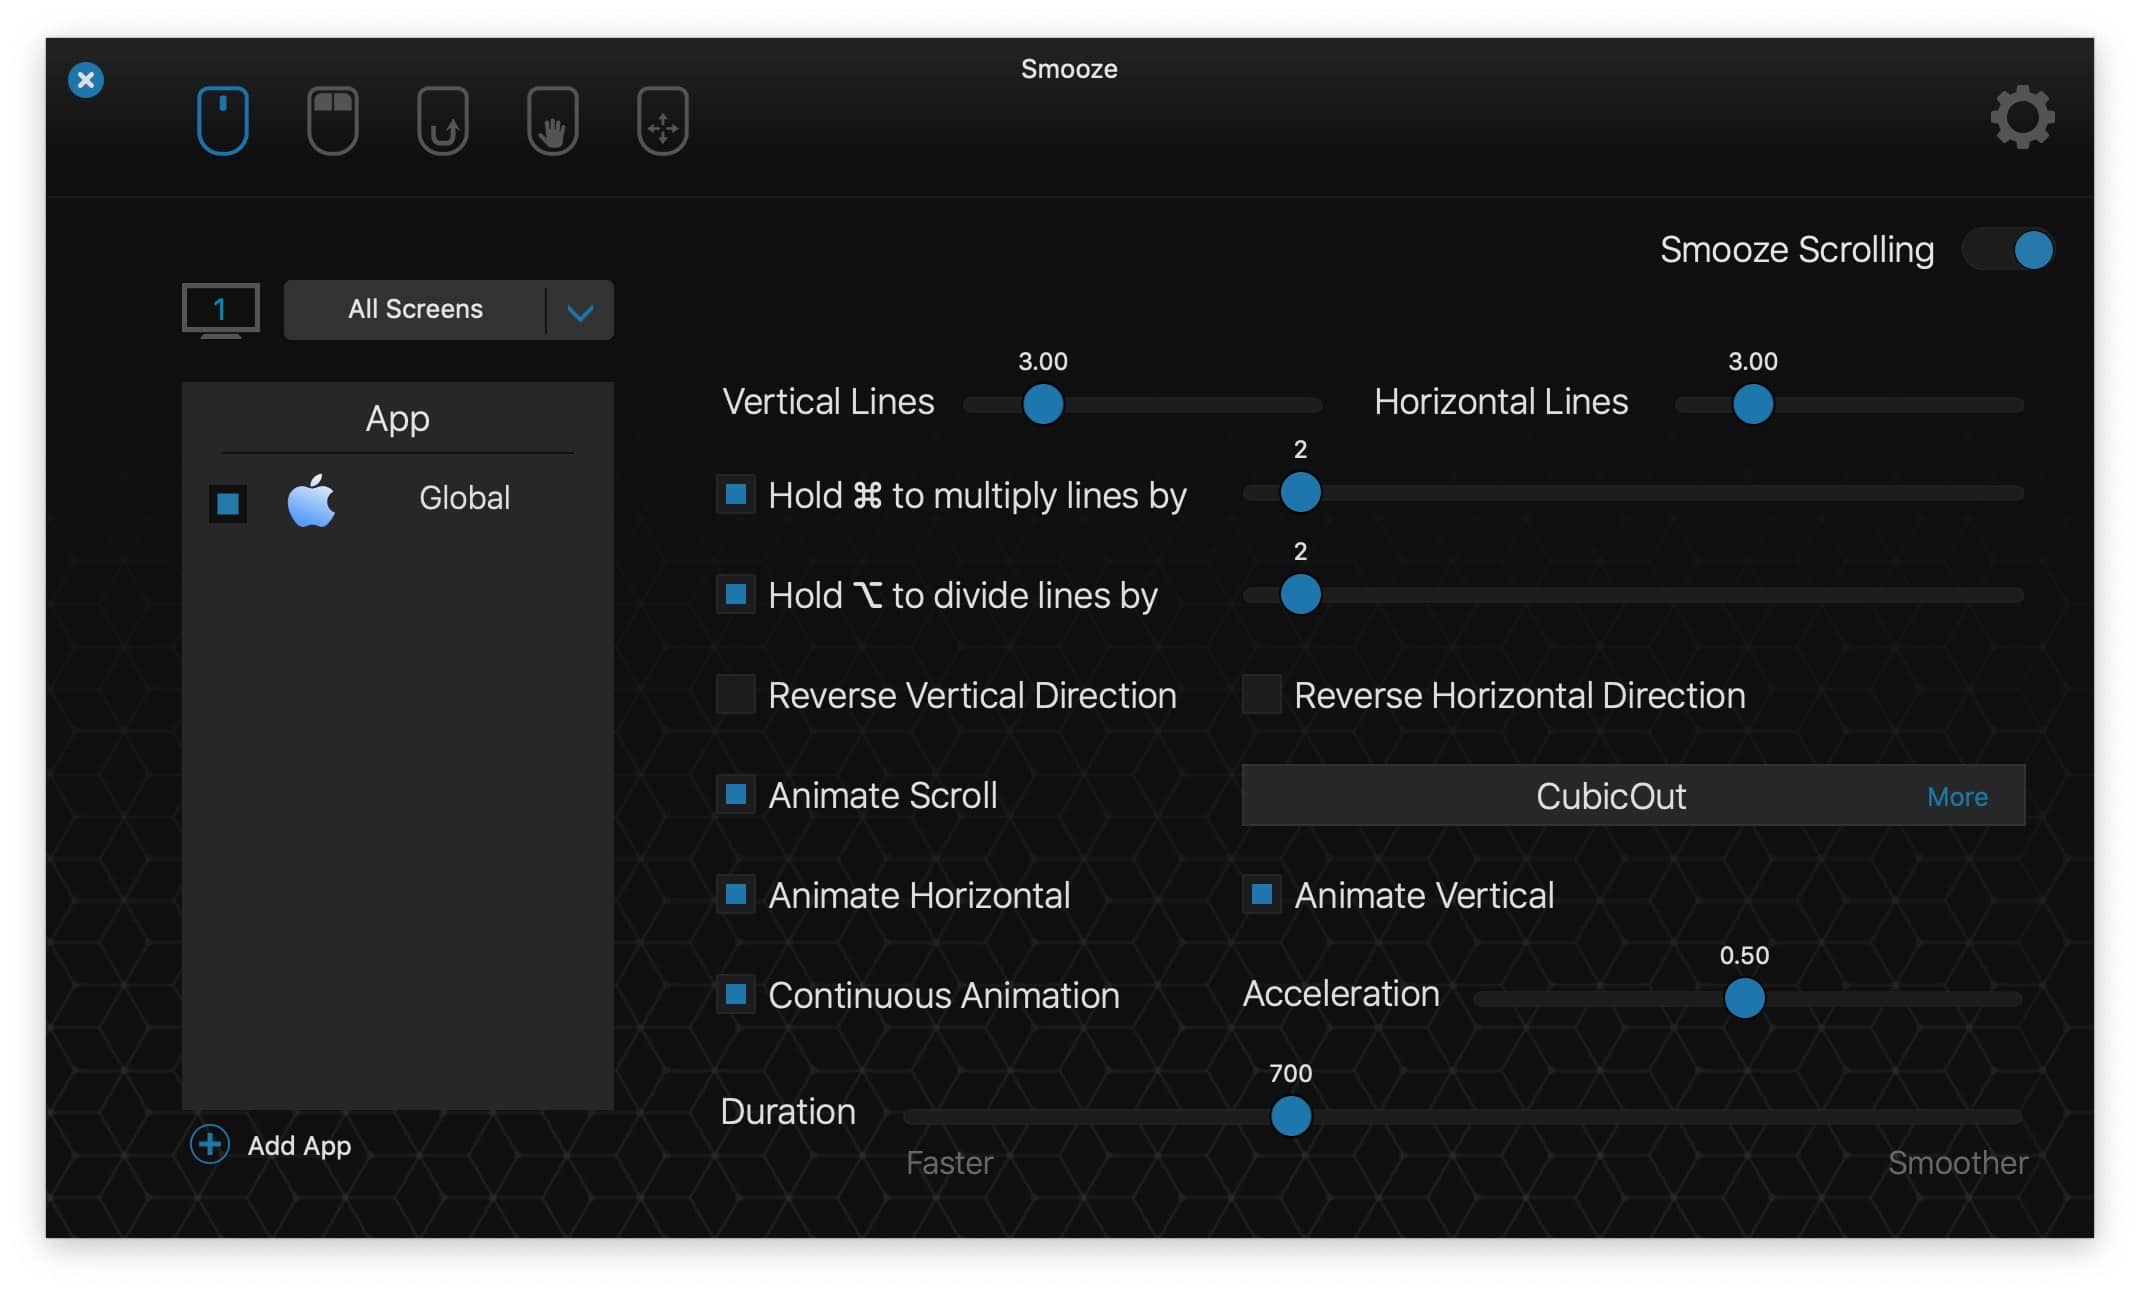2140x1292 pixels.
Task: Click the Faster label under Duration
Action: coord(949,1163)
